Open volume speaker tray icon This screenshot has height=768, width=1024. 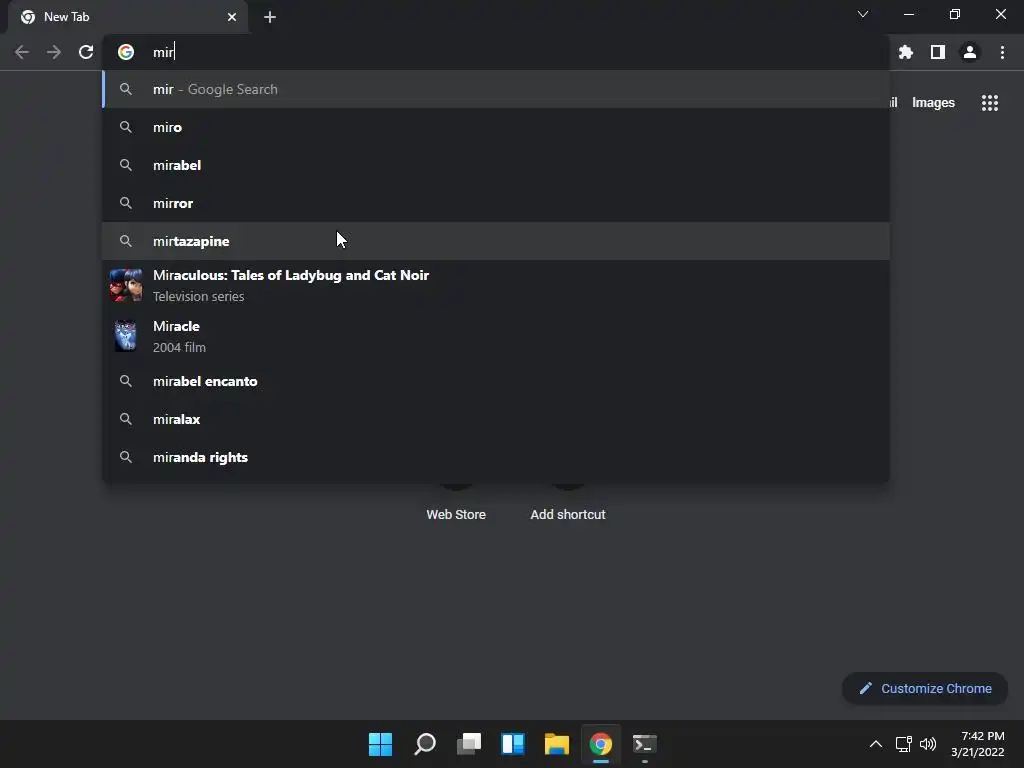tap(928, 744)
